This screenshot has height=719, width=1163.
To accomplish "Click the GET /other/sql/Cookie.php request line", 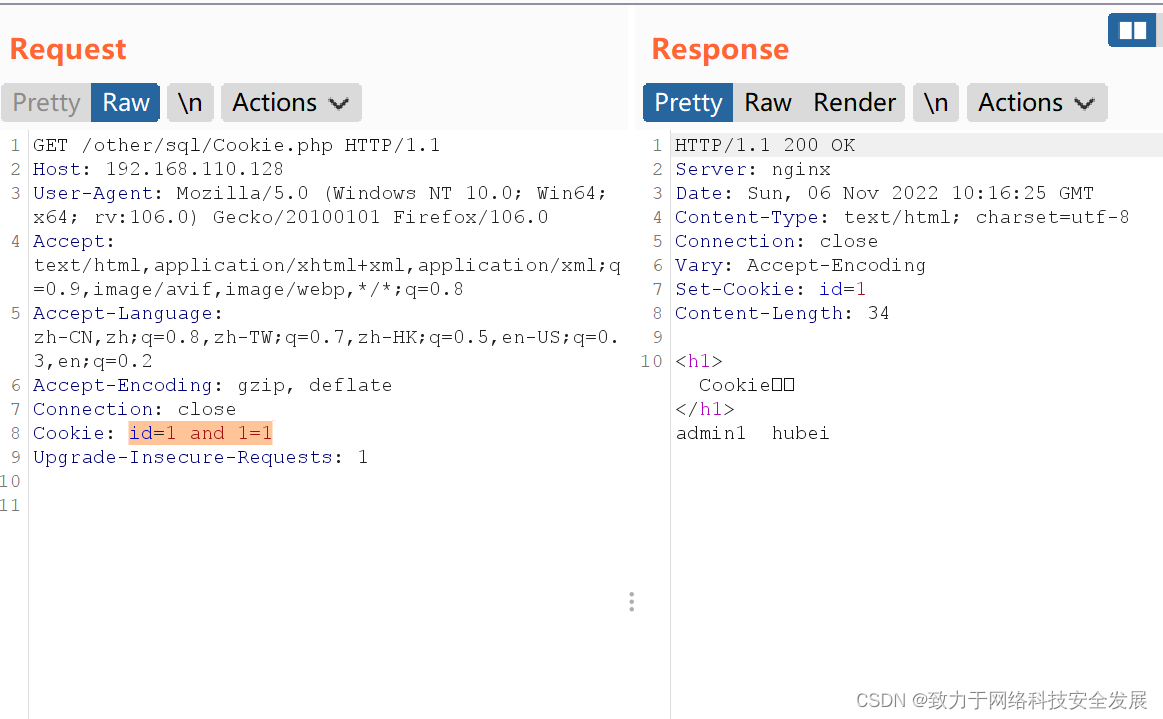I will 237,145.
